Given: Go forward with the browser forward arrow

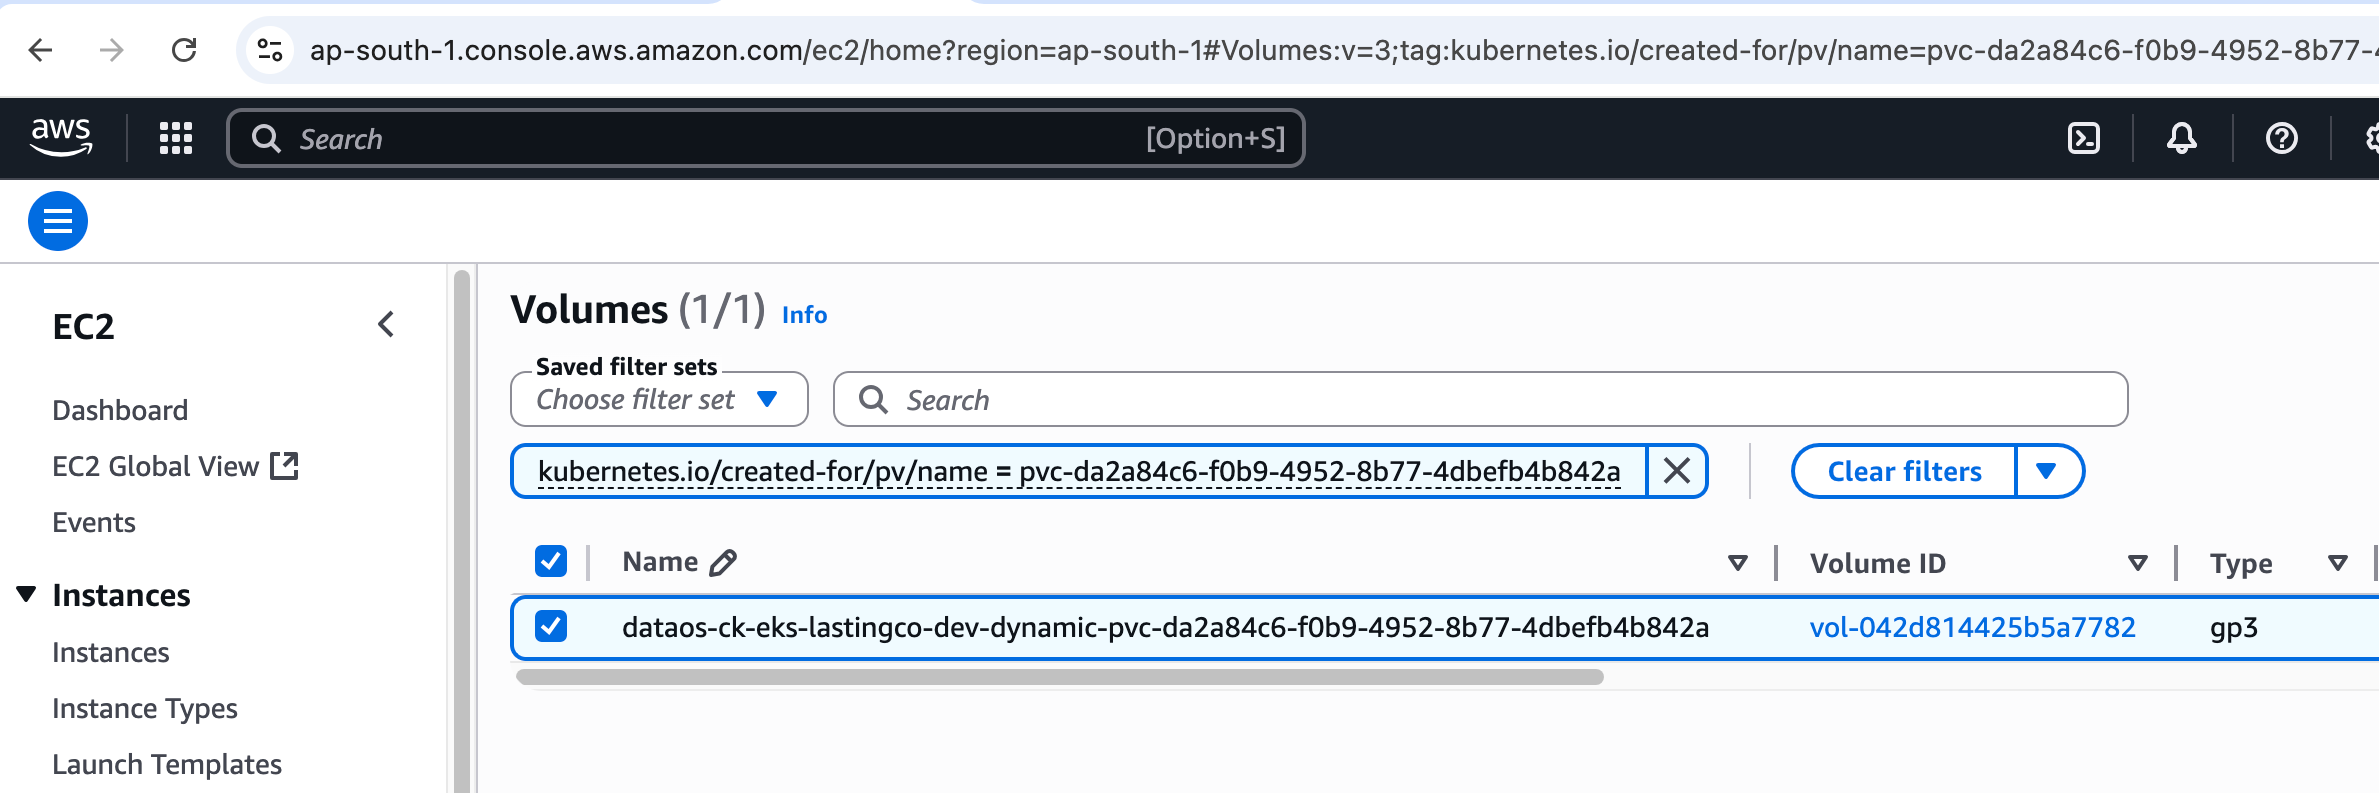Looking at the screenshot, I should pos(112,50).
